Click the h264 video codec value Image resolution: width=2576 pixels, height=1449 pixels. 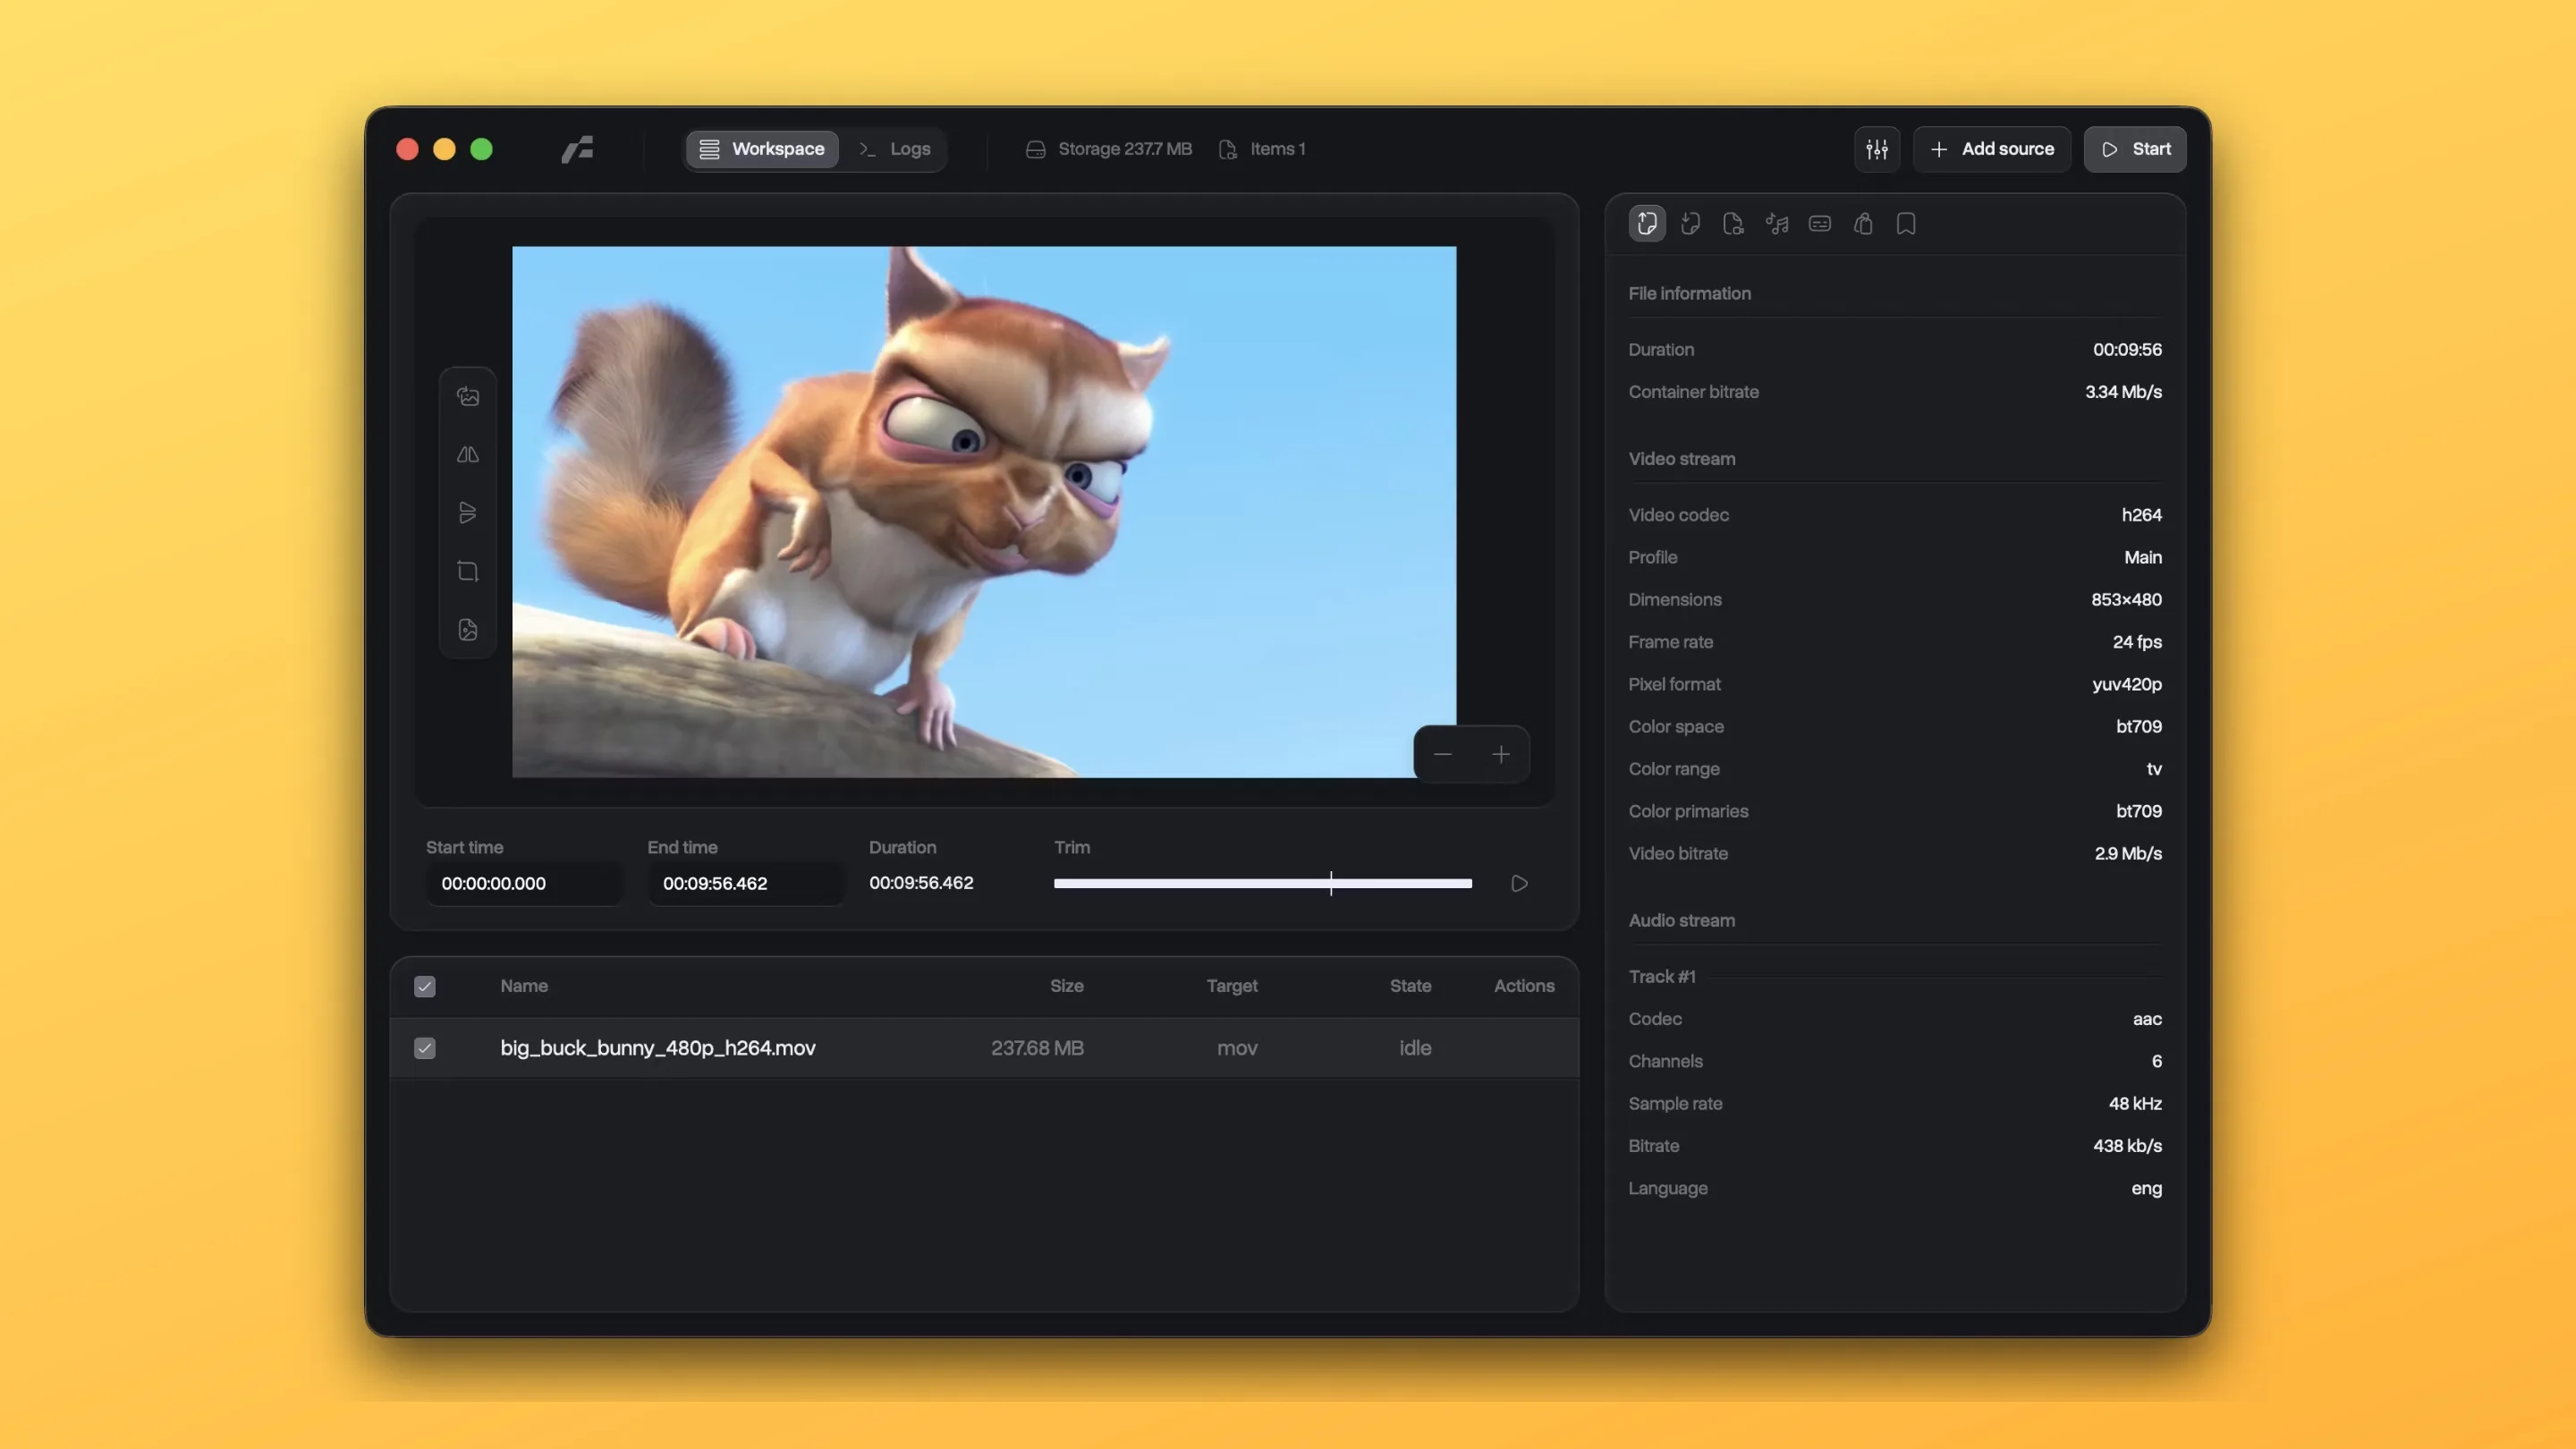coord(2142,515)
